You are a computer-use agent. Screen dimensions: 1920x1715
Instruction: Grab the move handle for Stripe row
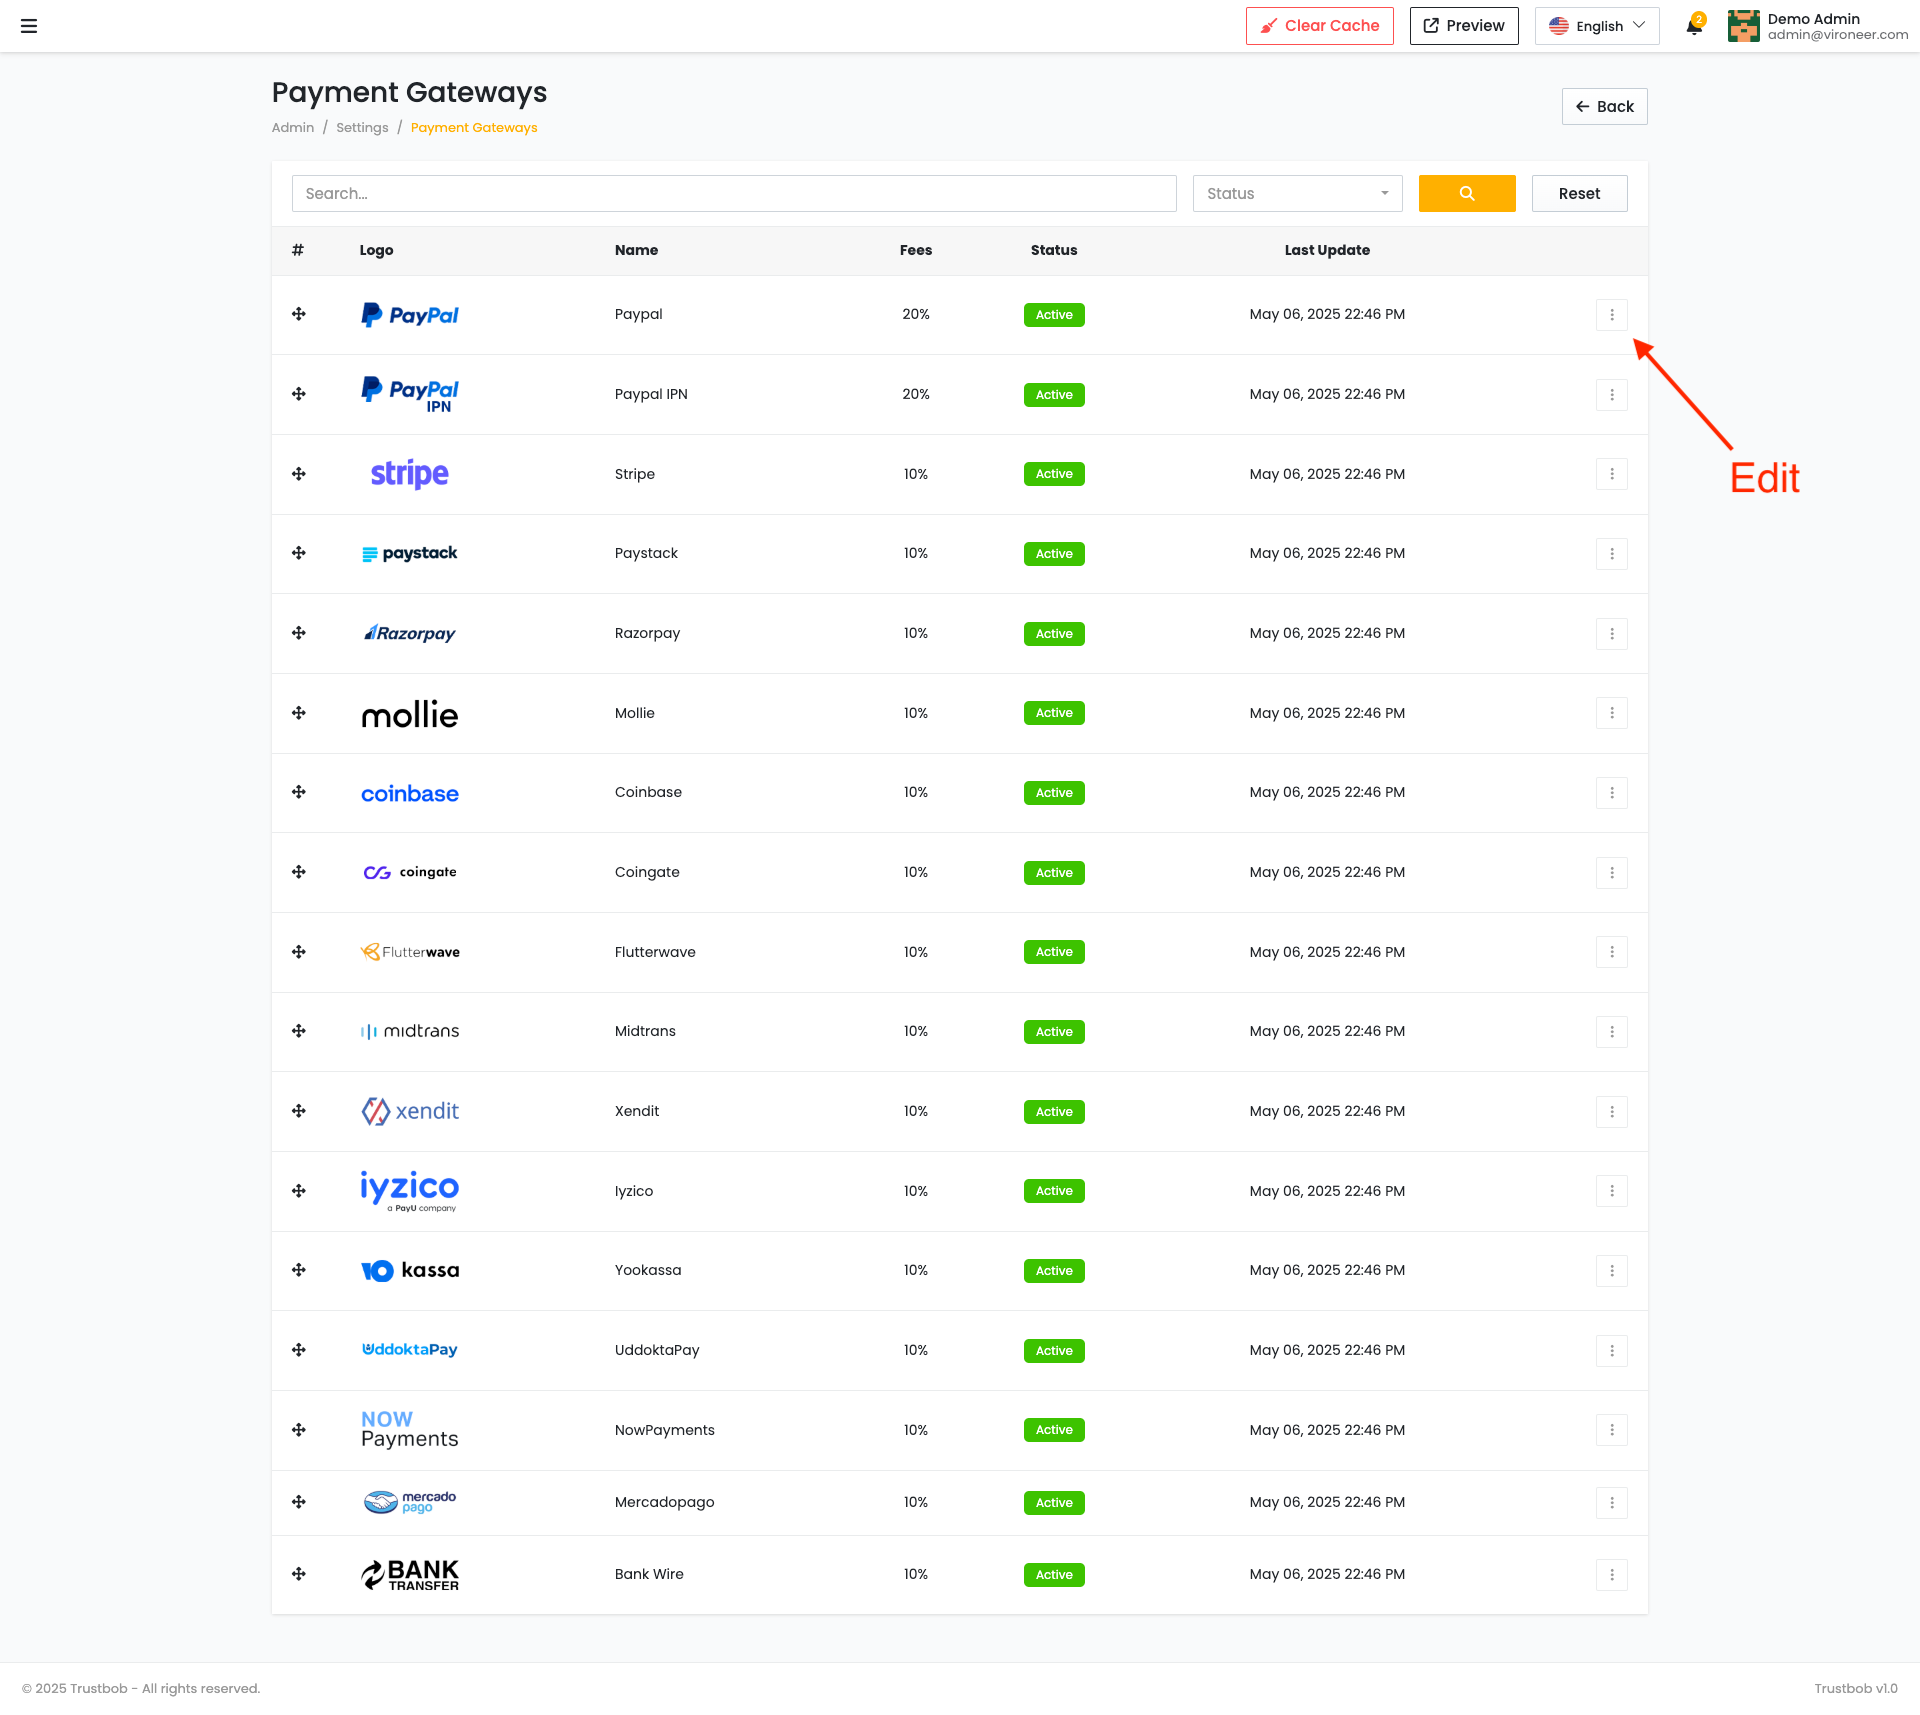tap(299, 474)
